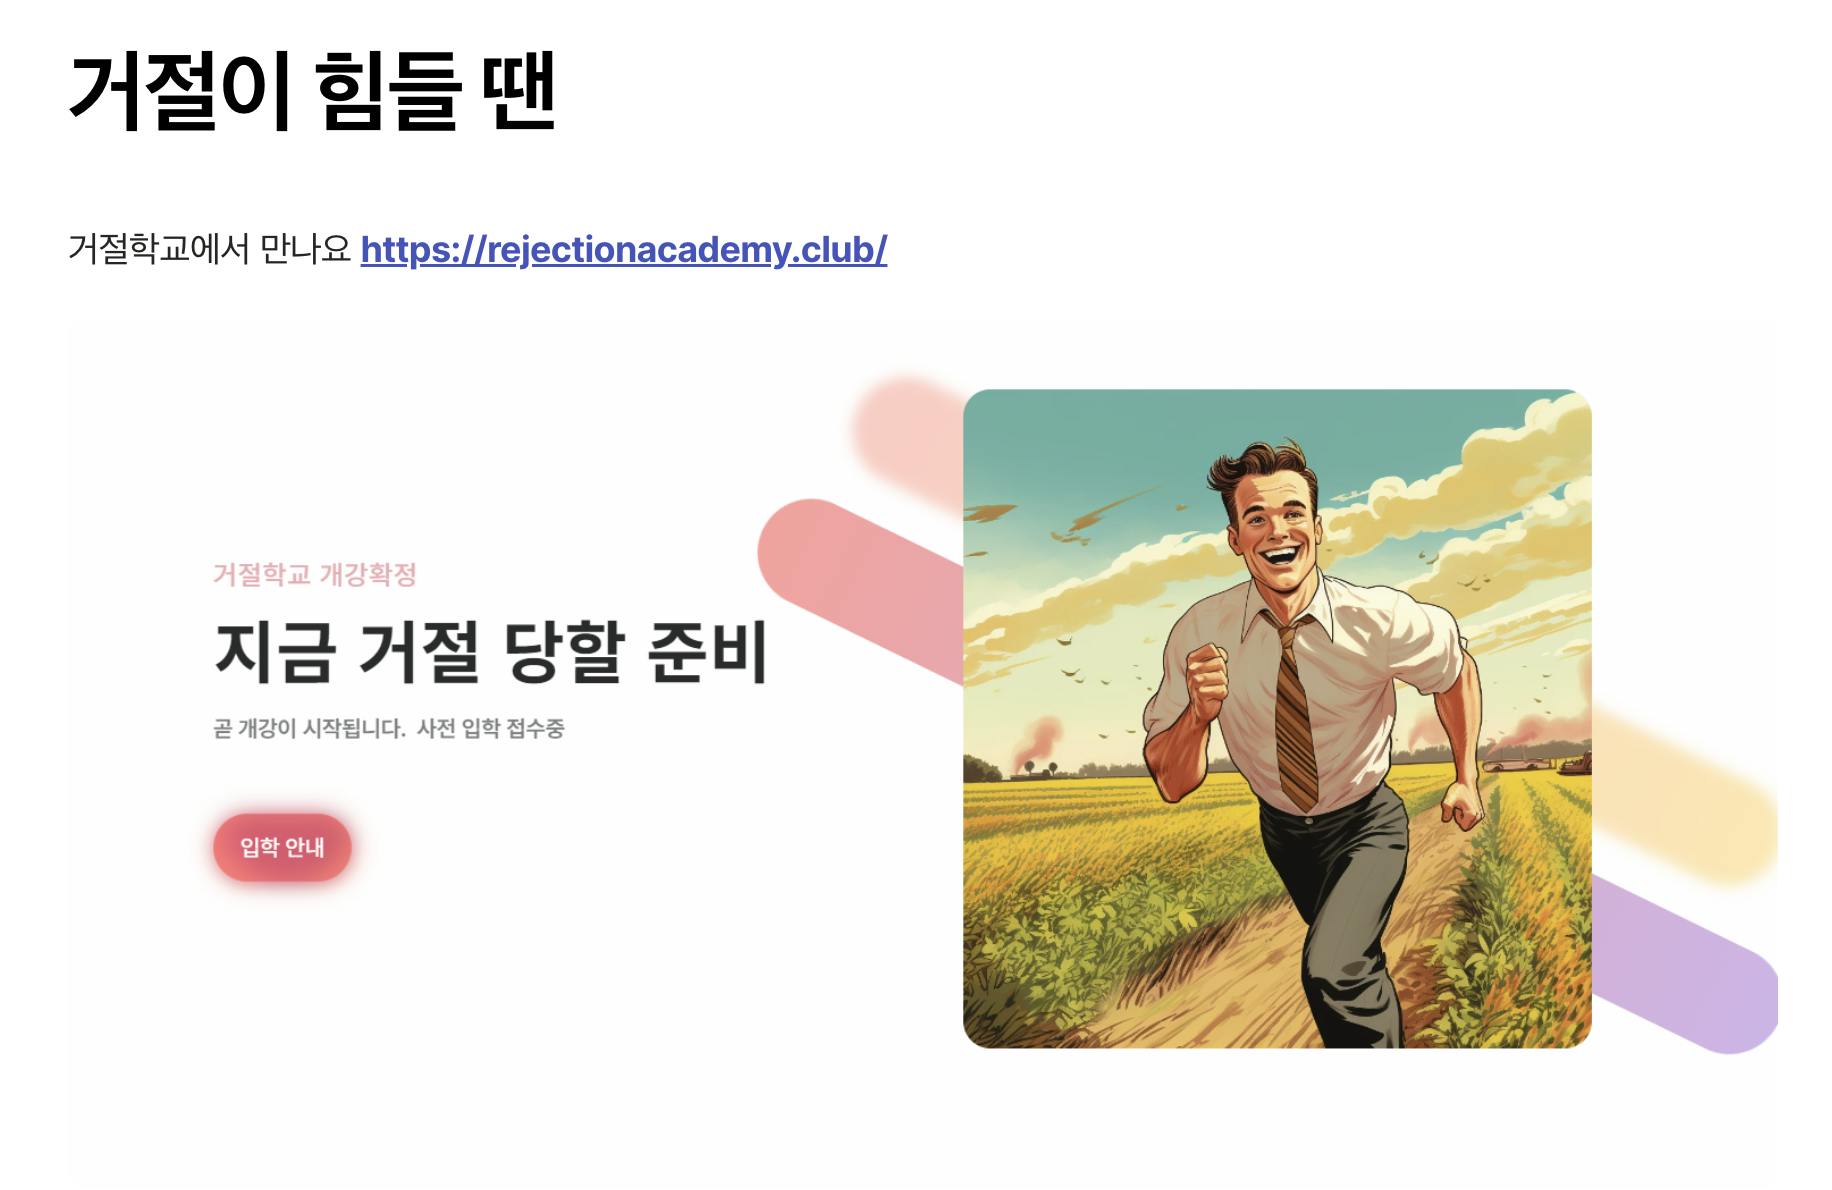Click the man's striped brown tie
This screenshot has height=1190, width=1832.
coord(1295,710)
